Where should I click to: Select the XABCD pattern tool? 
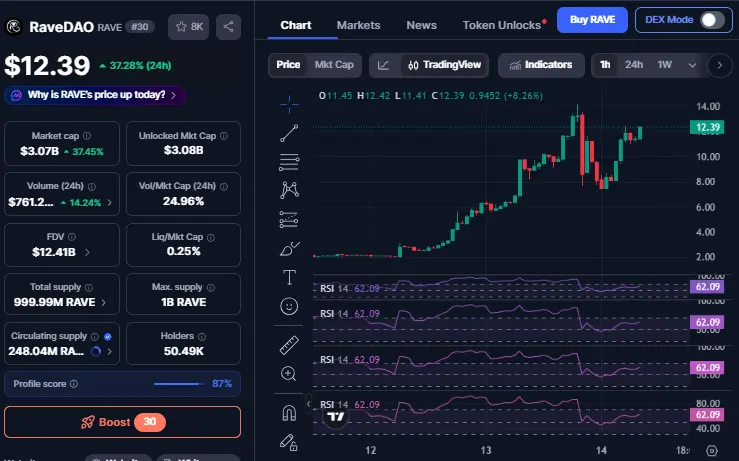[x=289, y=190]
